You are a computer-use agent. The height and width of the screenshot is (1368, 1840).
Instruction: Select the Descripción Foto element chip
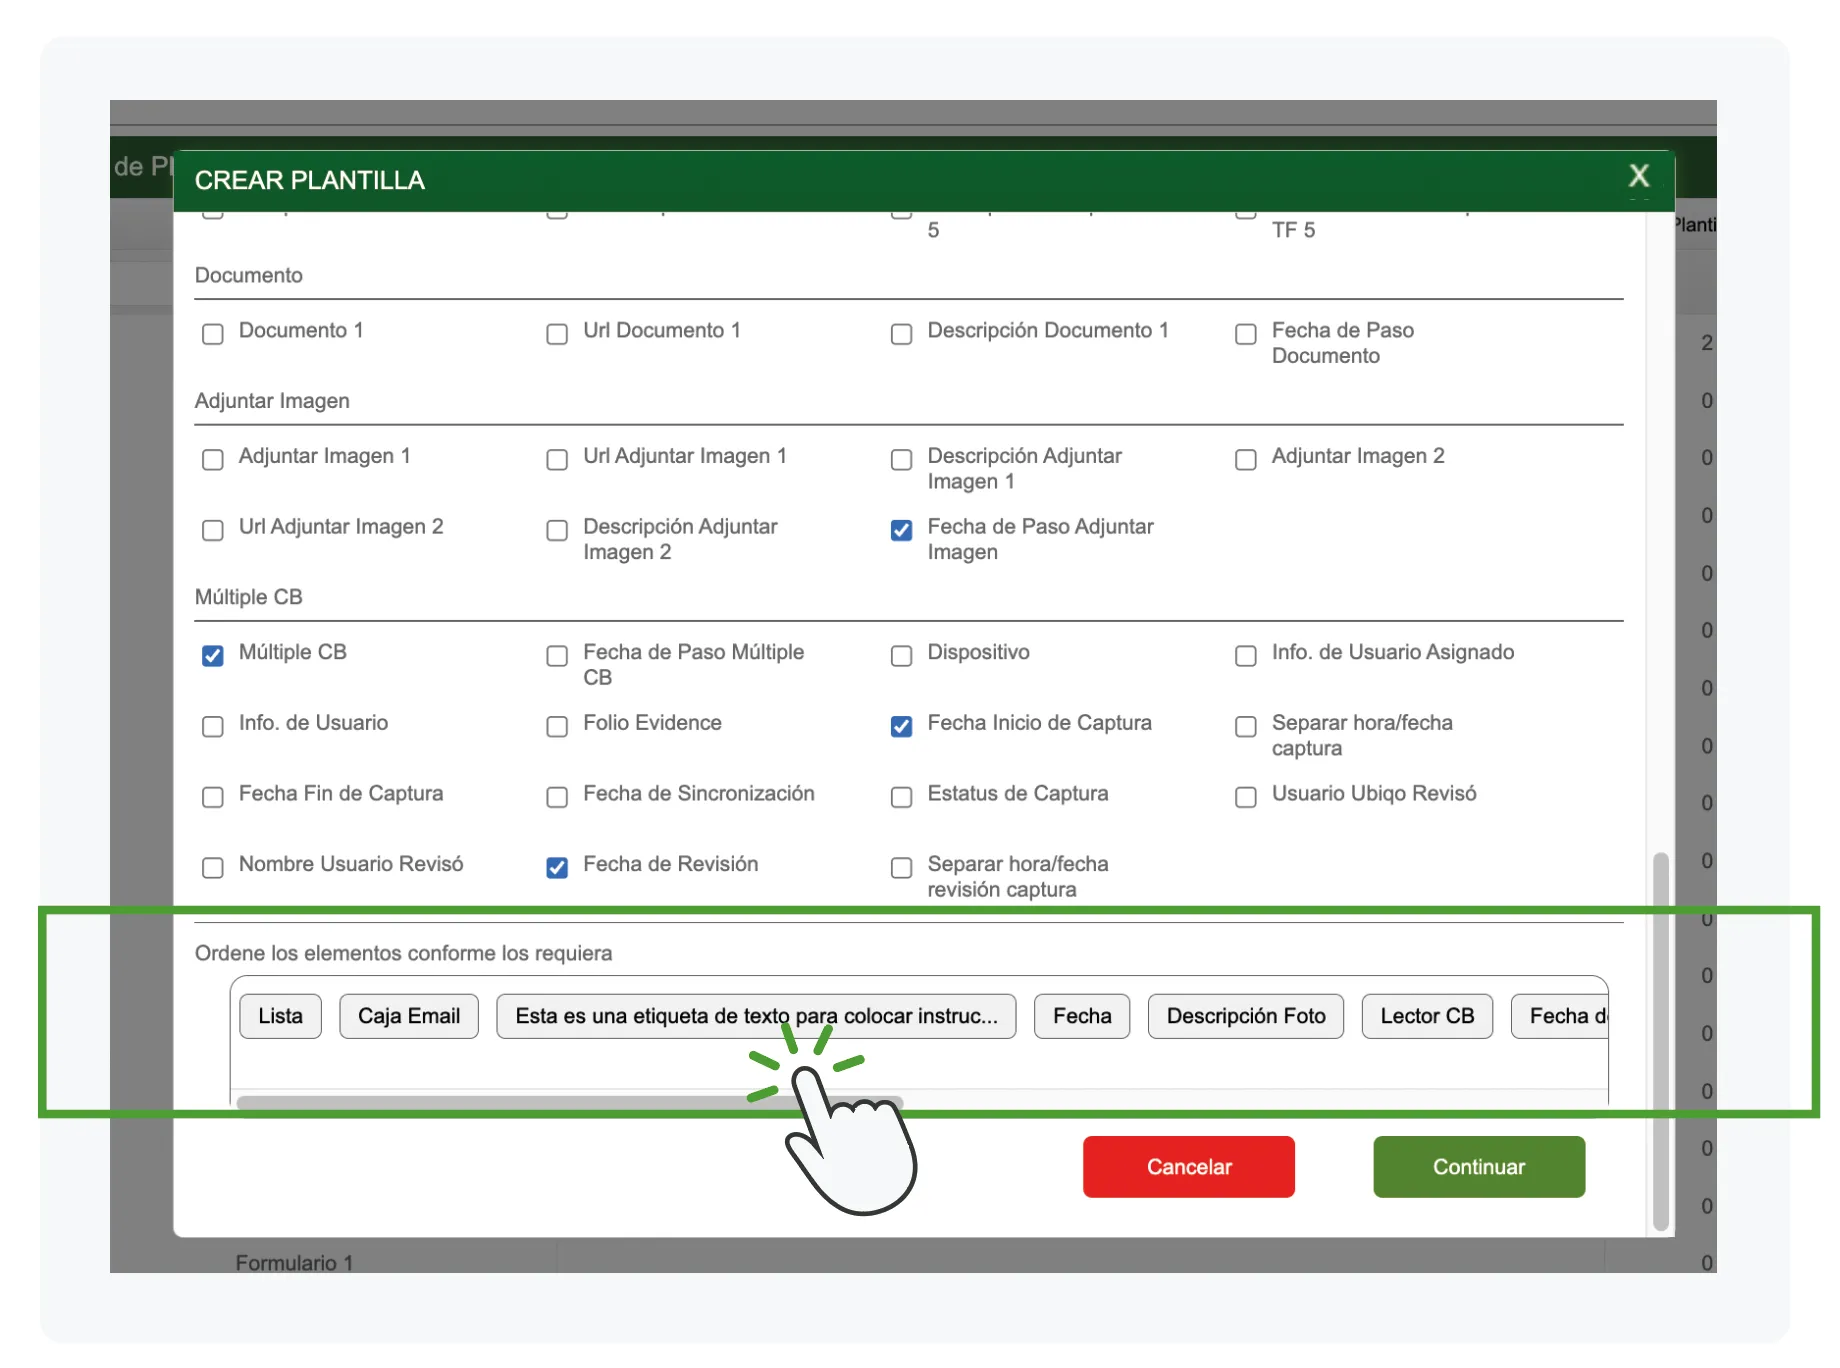pos(1246,1016)
